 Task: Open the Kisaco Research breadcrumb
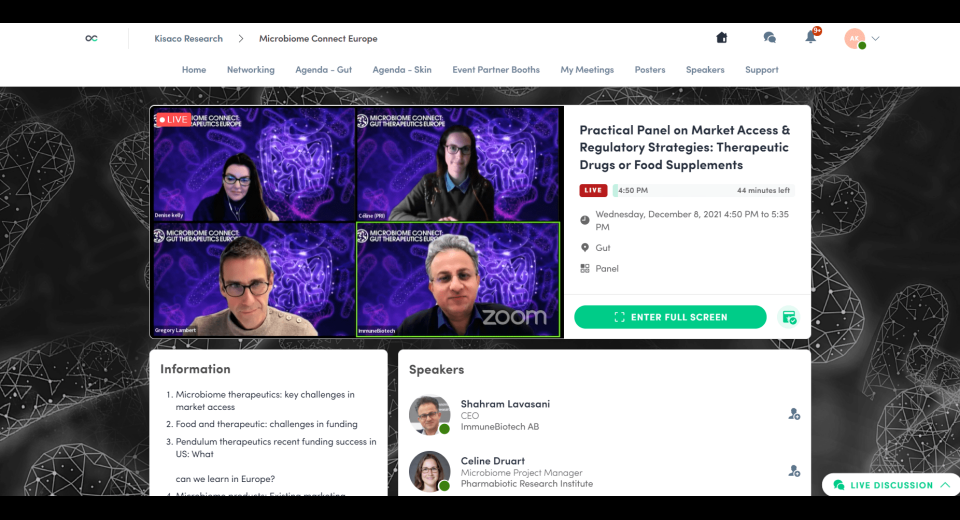coord(189,39)
